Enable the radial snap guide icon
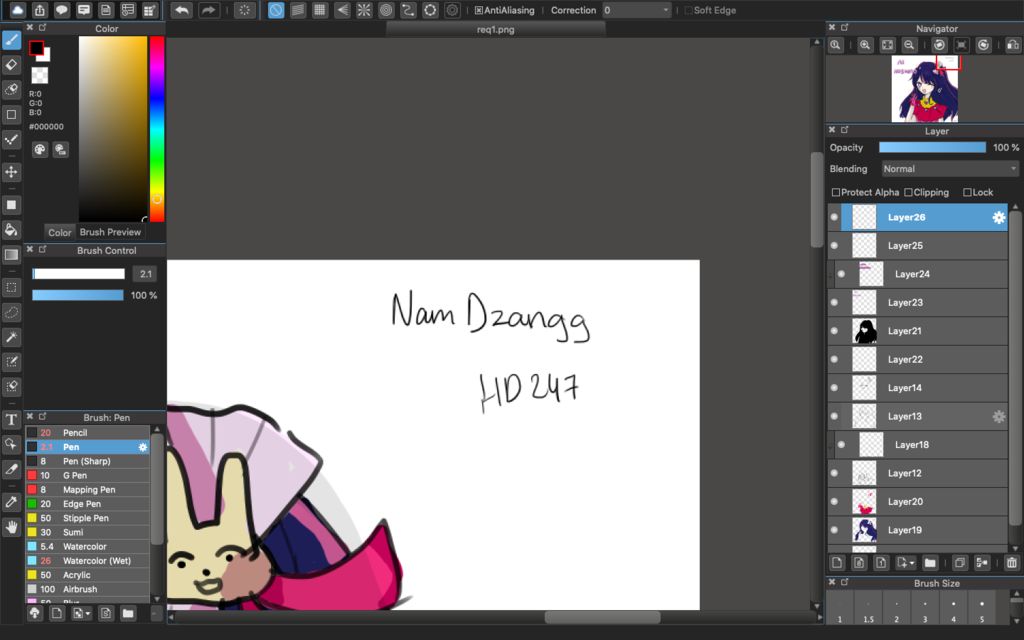Screen dimensions: 1024x640 (x=364, y=10)
